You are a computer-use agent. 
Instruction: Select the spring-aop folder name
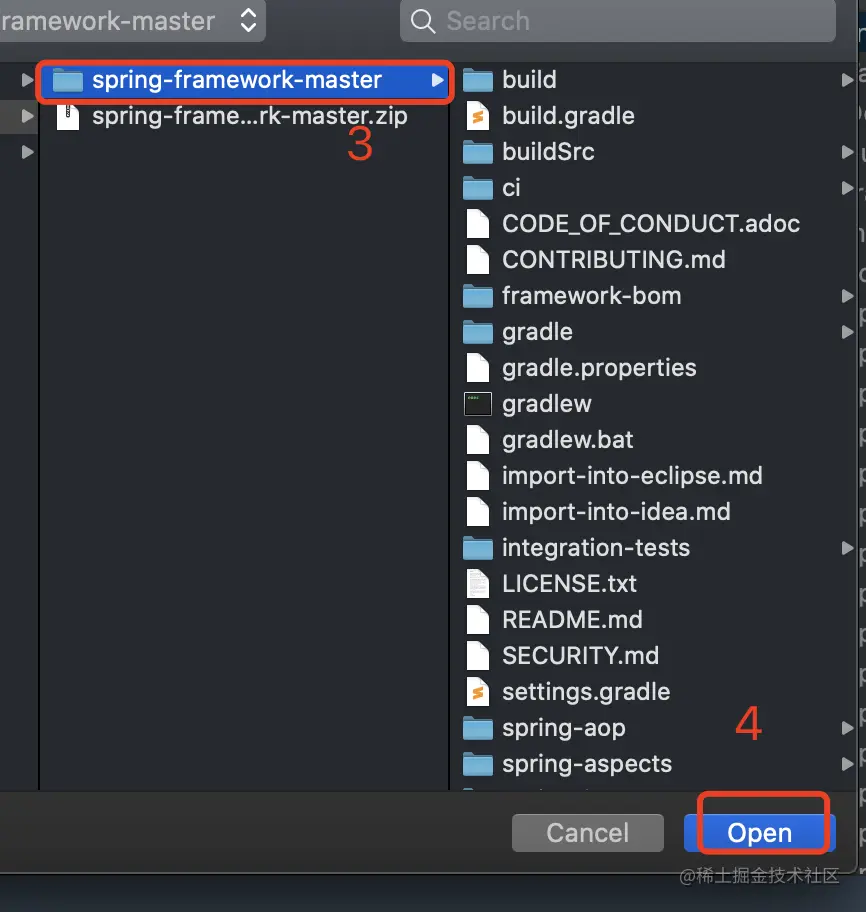click(564, 728)
